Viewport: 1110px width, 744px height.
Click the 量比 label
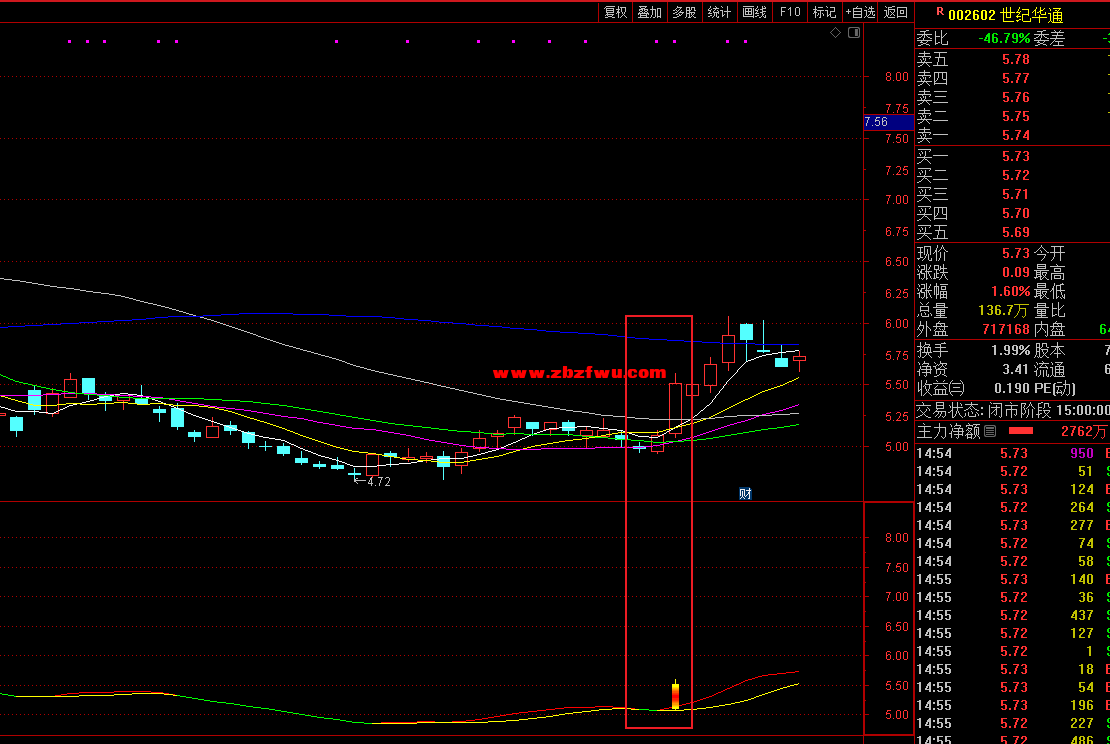(1049, 311)
